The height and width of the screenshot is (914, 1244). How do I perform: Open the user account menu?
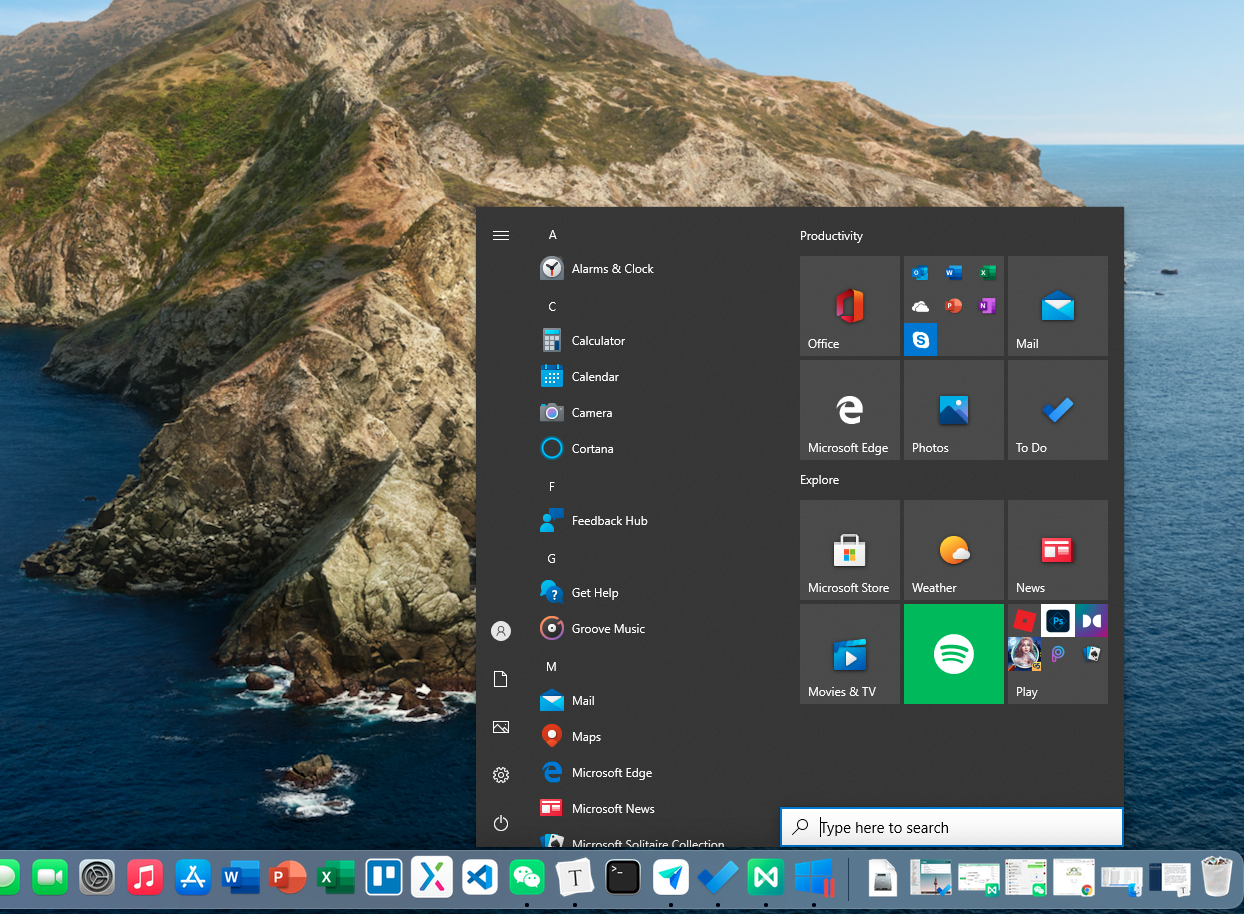click(x=501, y=631)
